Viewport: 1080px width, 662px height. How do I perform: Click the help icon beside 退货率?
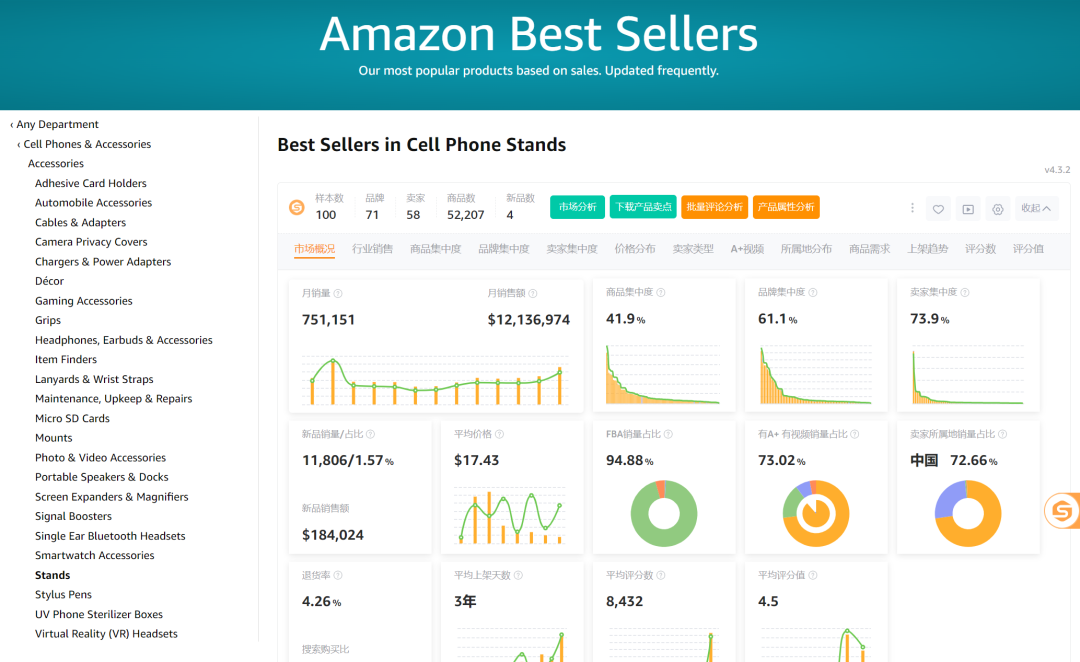338,575
